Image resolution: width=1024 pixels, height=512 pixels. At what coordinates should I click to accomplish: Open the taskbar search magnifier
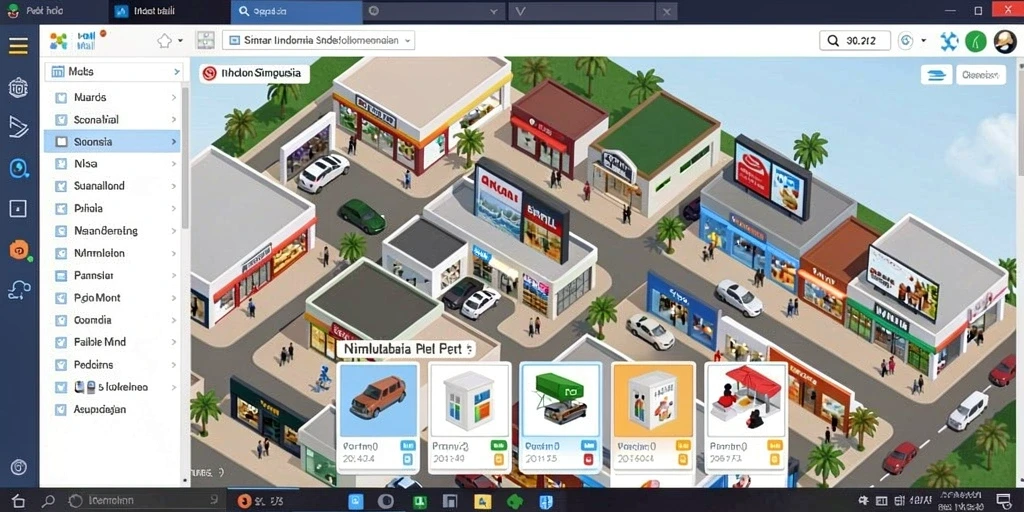coord(48,501)
